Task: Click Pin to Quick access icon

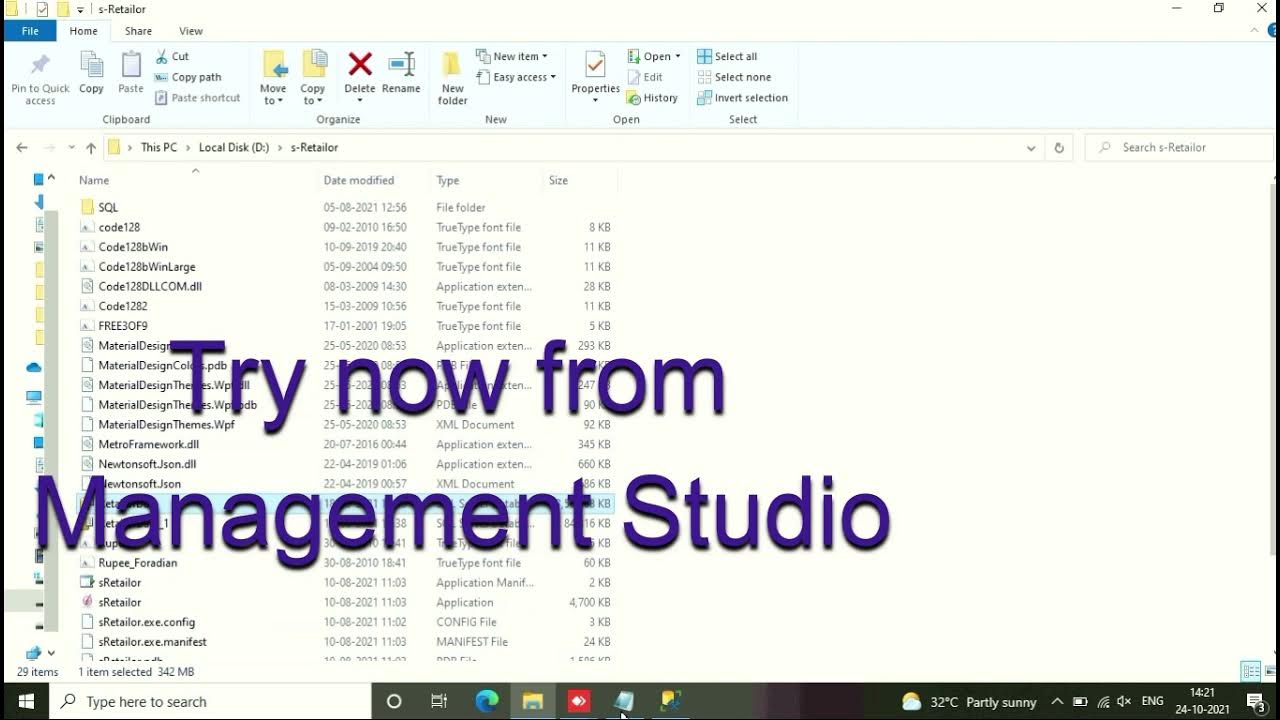Action: coord(40,66)
